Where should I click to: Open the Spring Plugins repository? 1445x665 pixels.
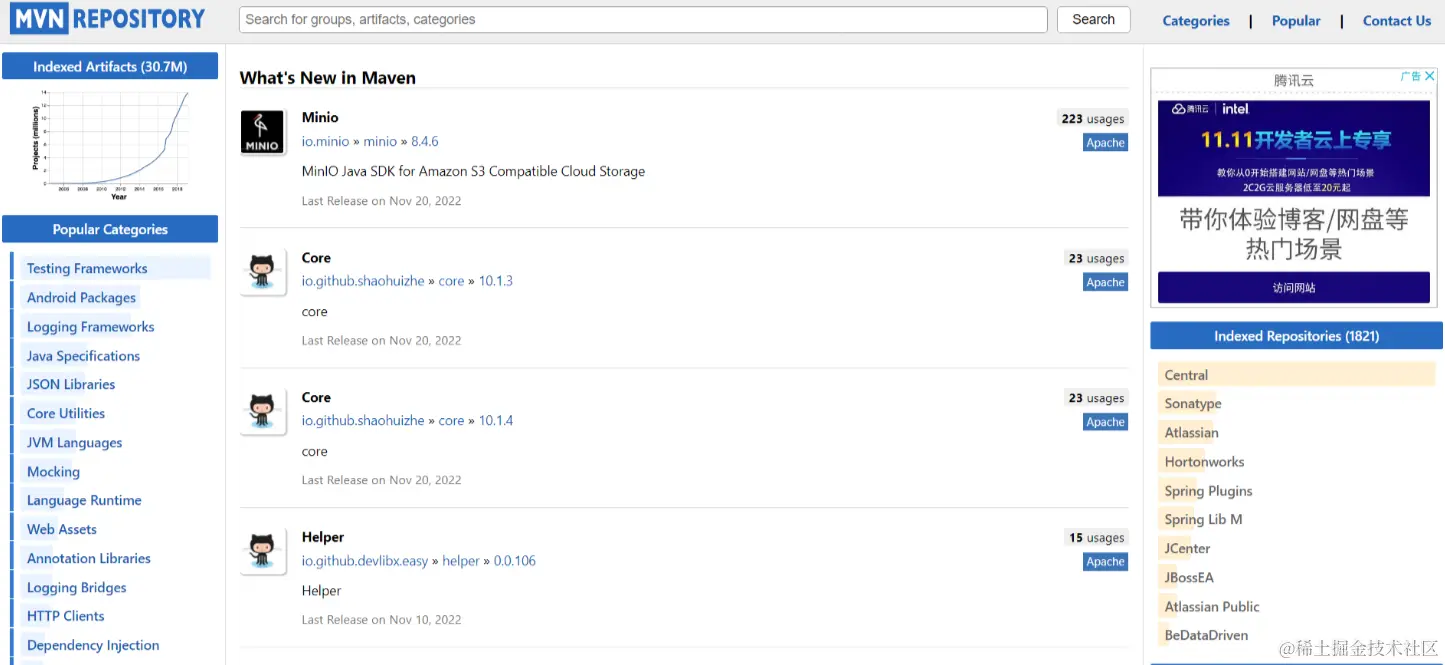[1208, 491]
